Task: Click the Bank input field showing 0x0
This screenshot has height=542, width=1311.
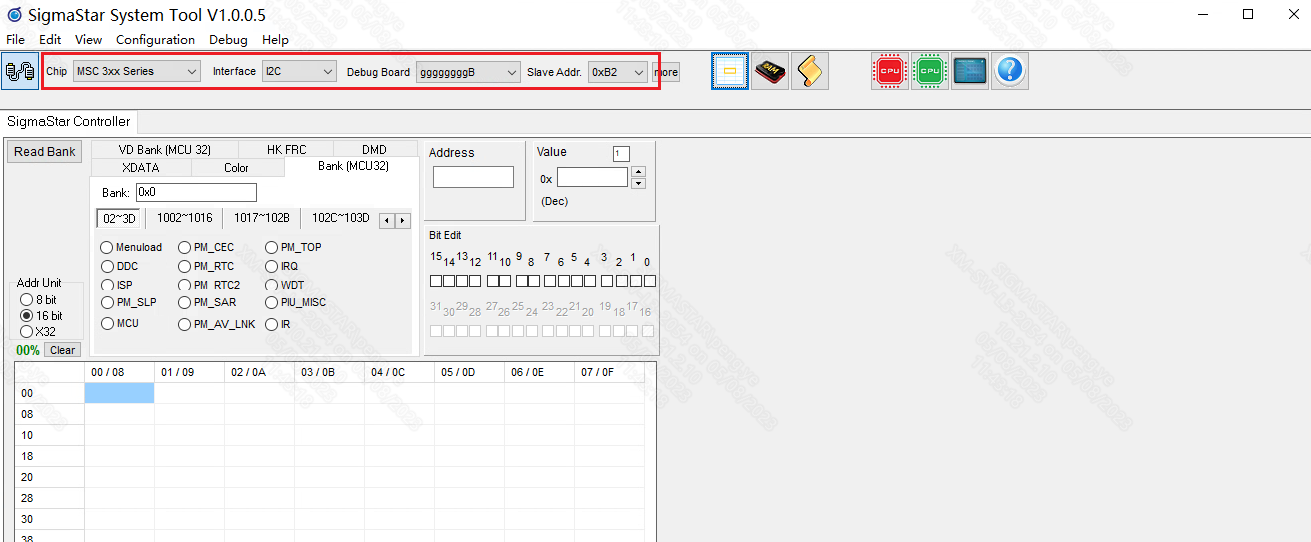Action: (196, 192)
